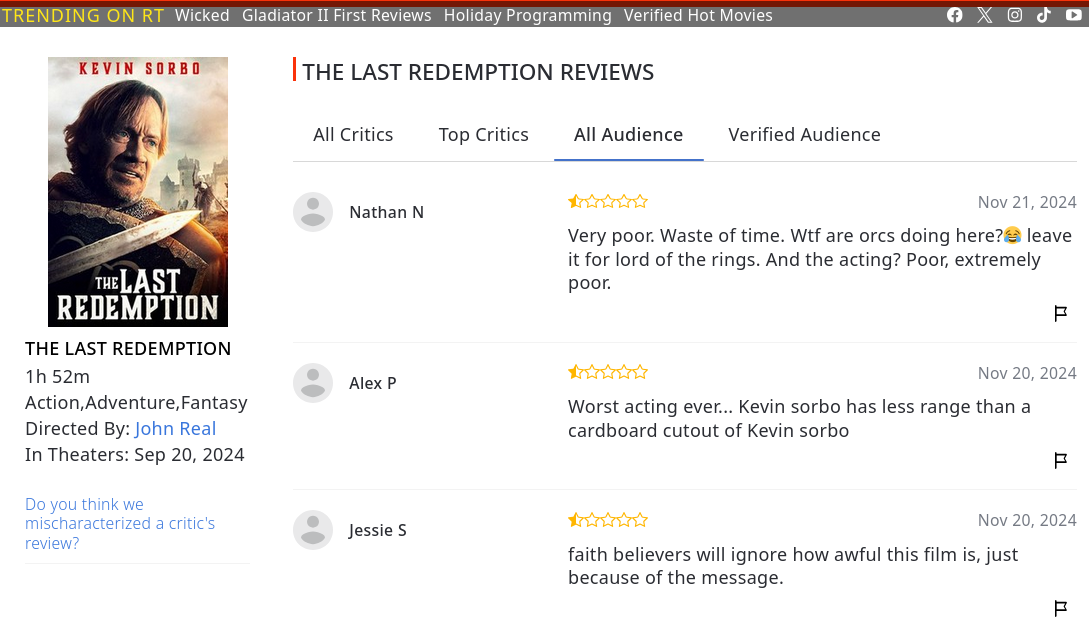Open the TikTok social icon
Image resolution: width=1089 pixels, height=634 pixels.
point(1044,15)
